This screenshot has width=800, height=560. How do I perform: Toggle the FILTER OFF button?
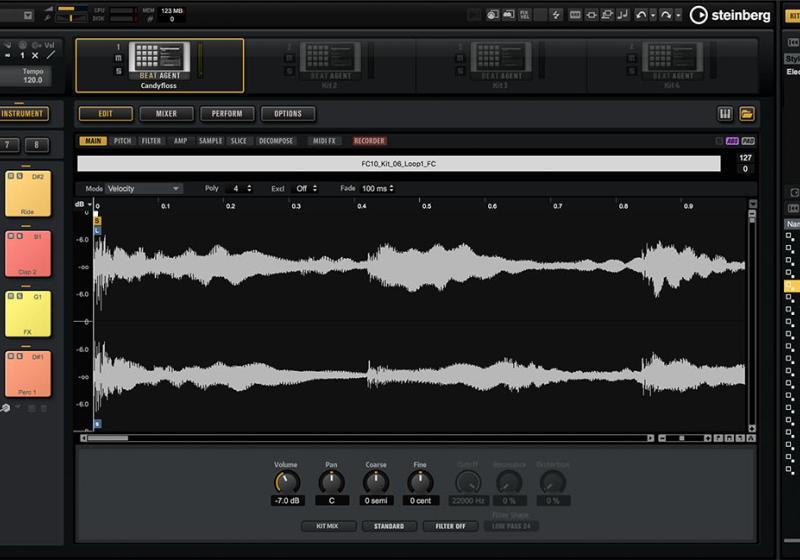click(x=450, y=526)
